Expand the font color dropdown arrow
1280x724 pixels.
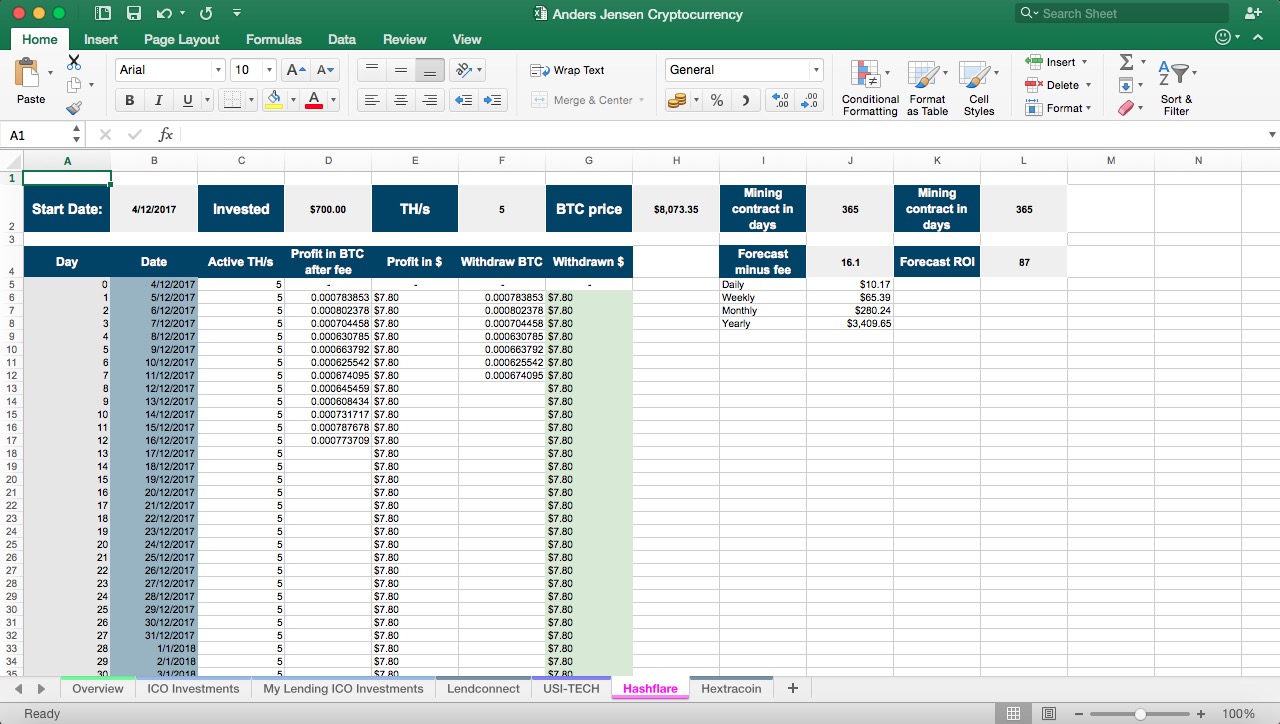[x=333, y=100]
